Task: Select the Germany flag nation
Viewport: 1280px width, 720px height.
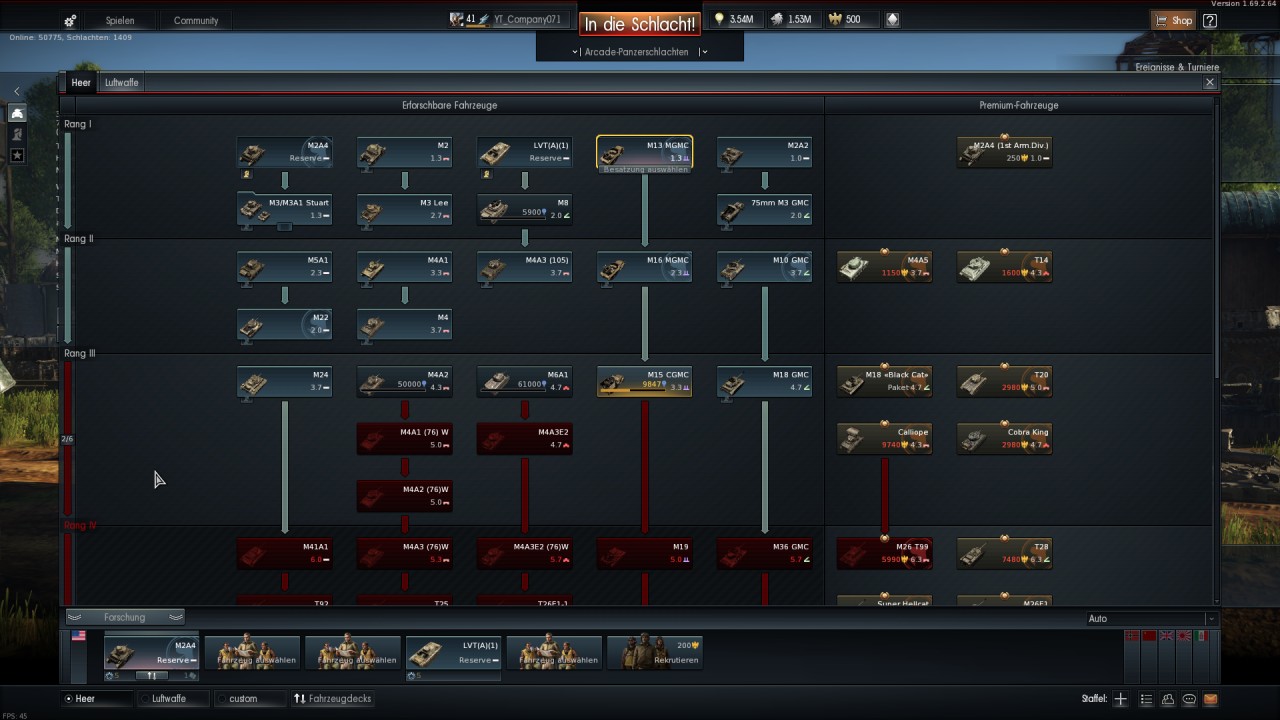Action: pyautogui.click(x=1132, y=636)
